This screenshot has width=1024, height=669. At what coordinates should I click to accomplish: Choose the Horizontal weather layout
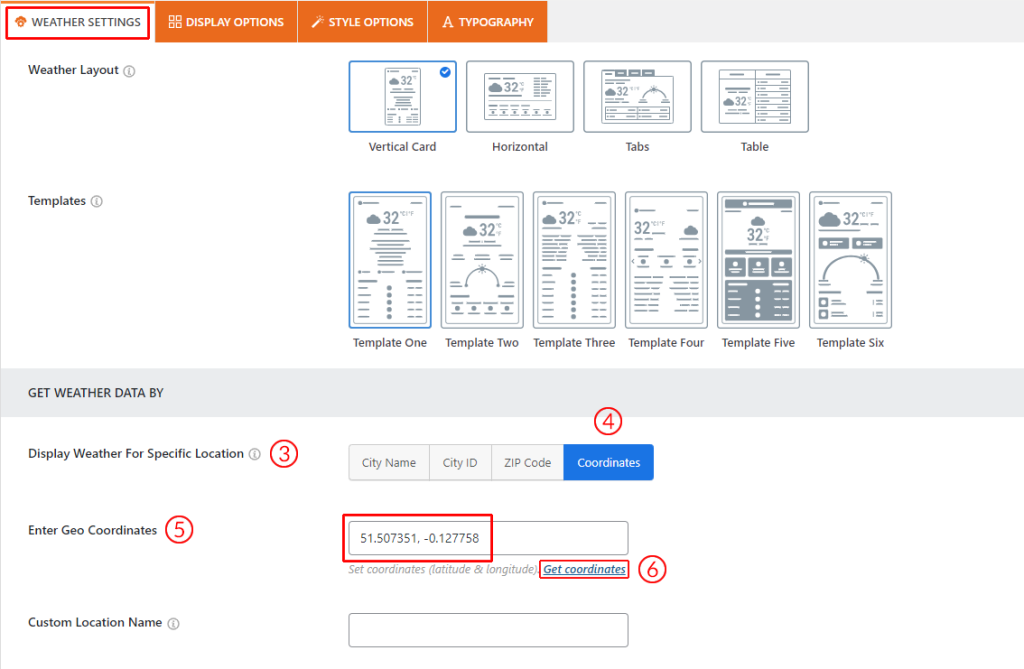520,97
